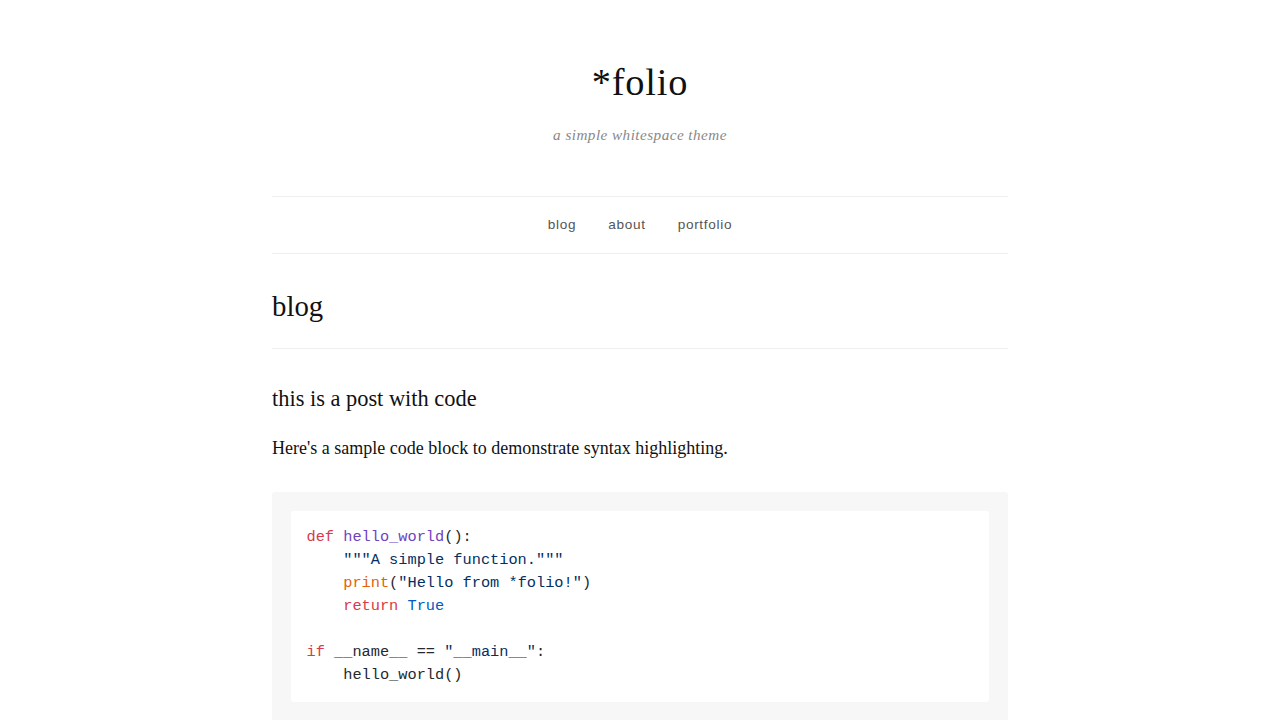Click the blue 'True' value
The image size is (1280, 720).
(425, 606)
